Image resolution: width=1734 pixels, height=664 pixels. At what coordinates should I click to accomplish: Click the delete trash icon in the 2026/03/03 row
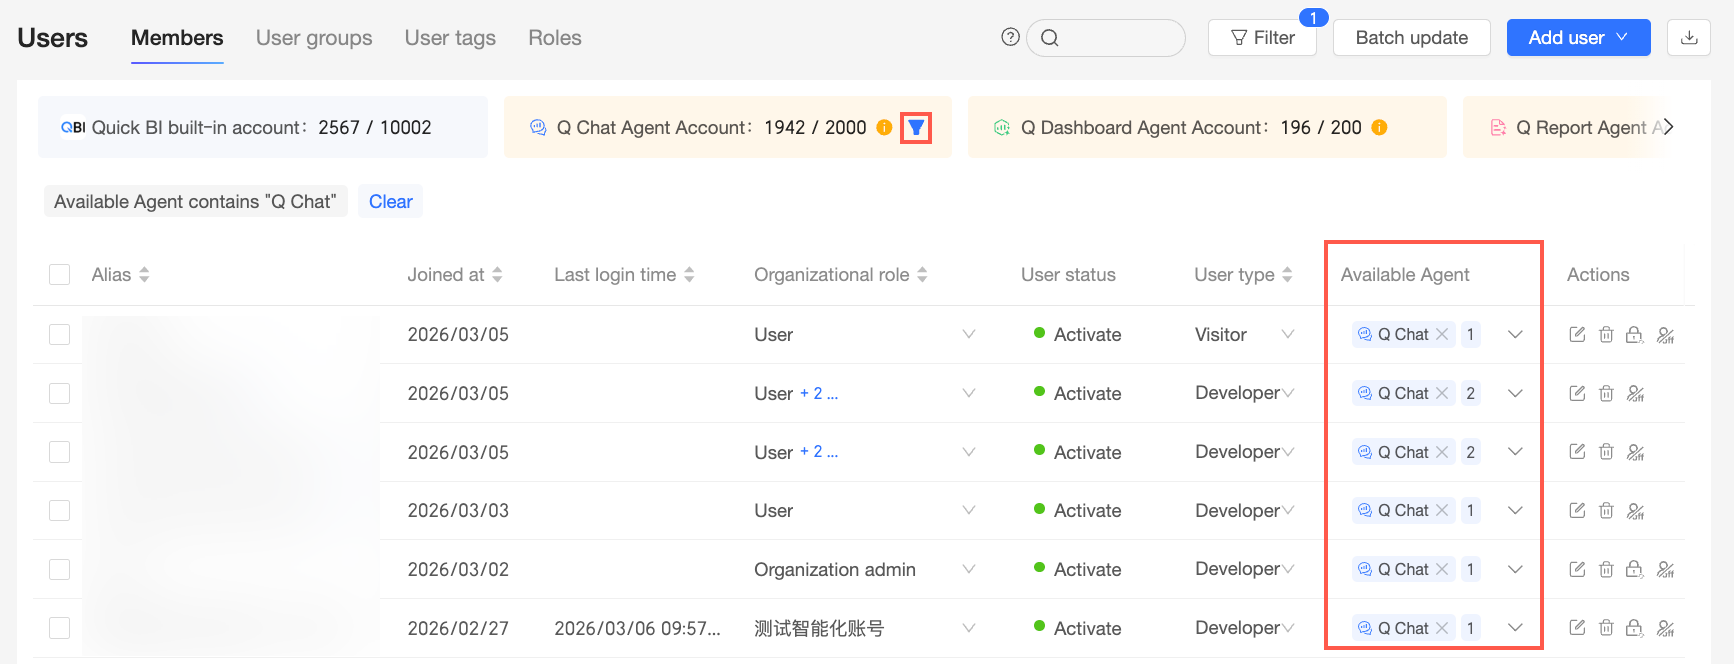(x=1606, y=511)
